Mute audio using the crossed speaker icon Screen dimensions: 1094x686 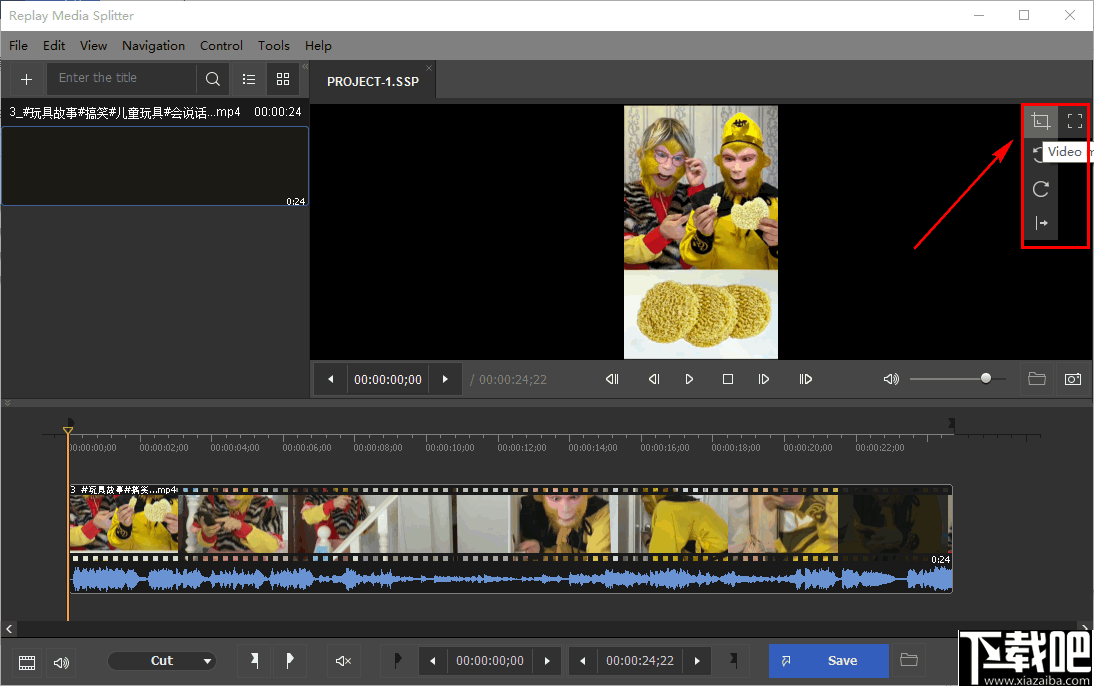coord(343,661)
